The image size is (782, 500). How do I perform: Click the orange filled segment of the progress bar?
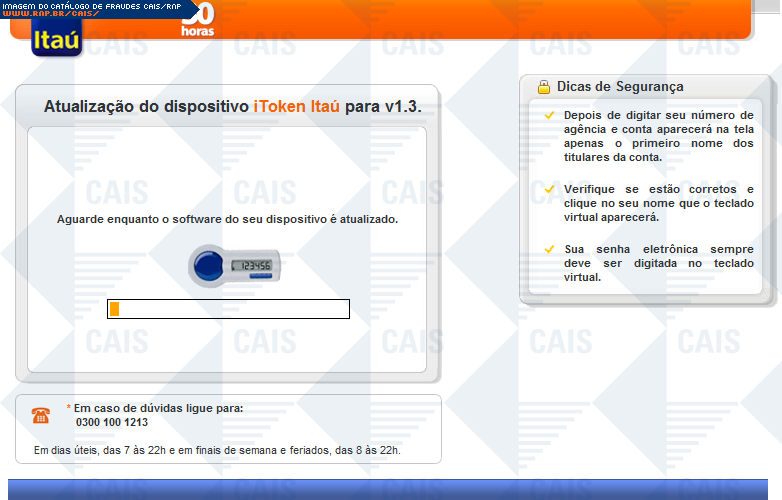[114, 309]
